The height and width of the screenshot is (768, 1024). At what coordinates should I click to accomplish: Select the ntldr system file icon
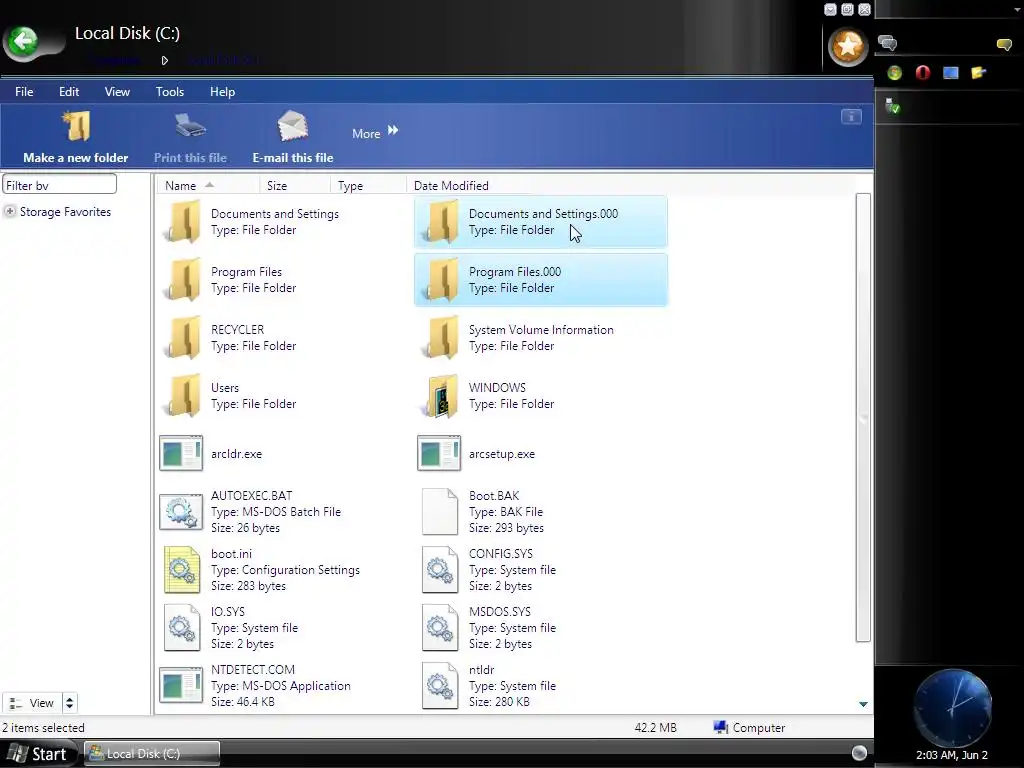pyautogui.click(x=440, y=686)
